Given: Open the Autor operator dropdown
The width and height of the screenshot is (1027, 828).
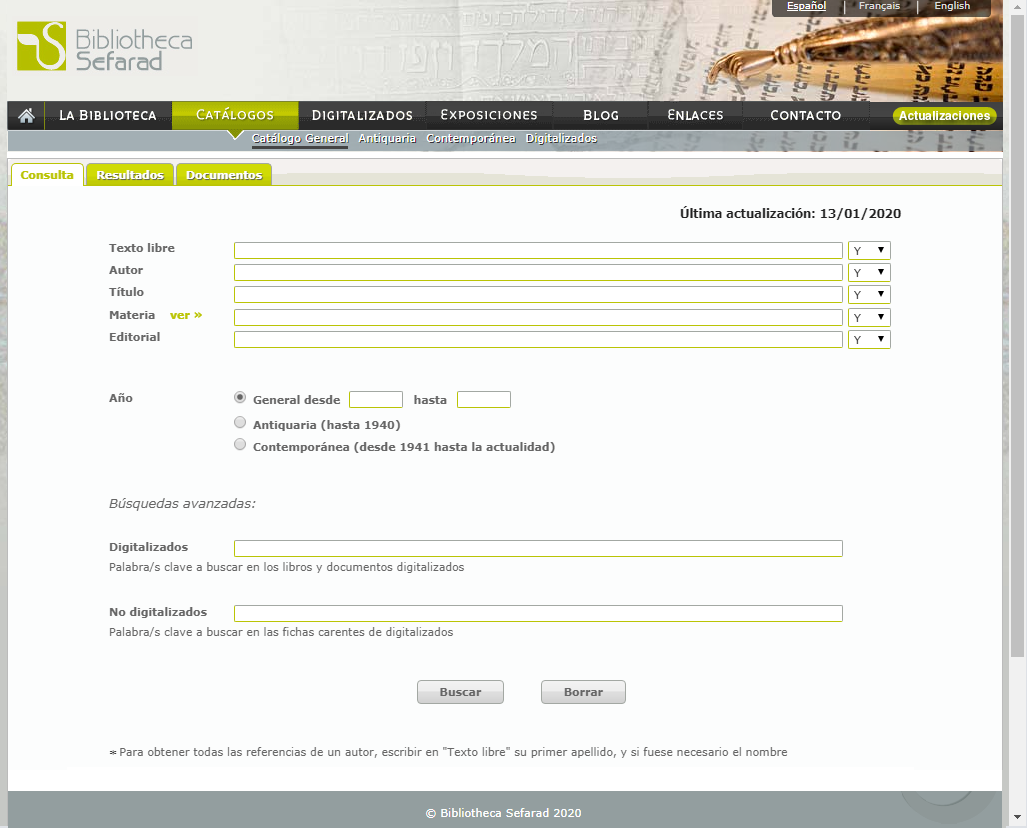Looking at the screenshot, I should [869, 273].
